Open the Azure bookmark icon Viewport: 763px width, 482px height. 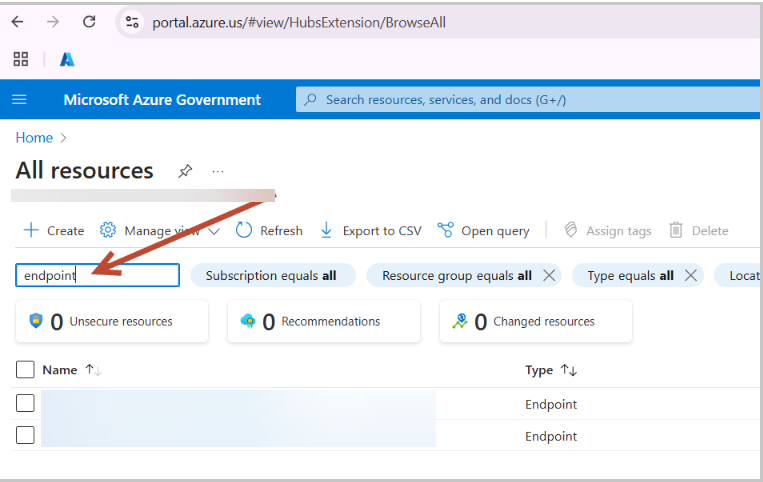(67, 59)
